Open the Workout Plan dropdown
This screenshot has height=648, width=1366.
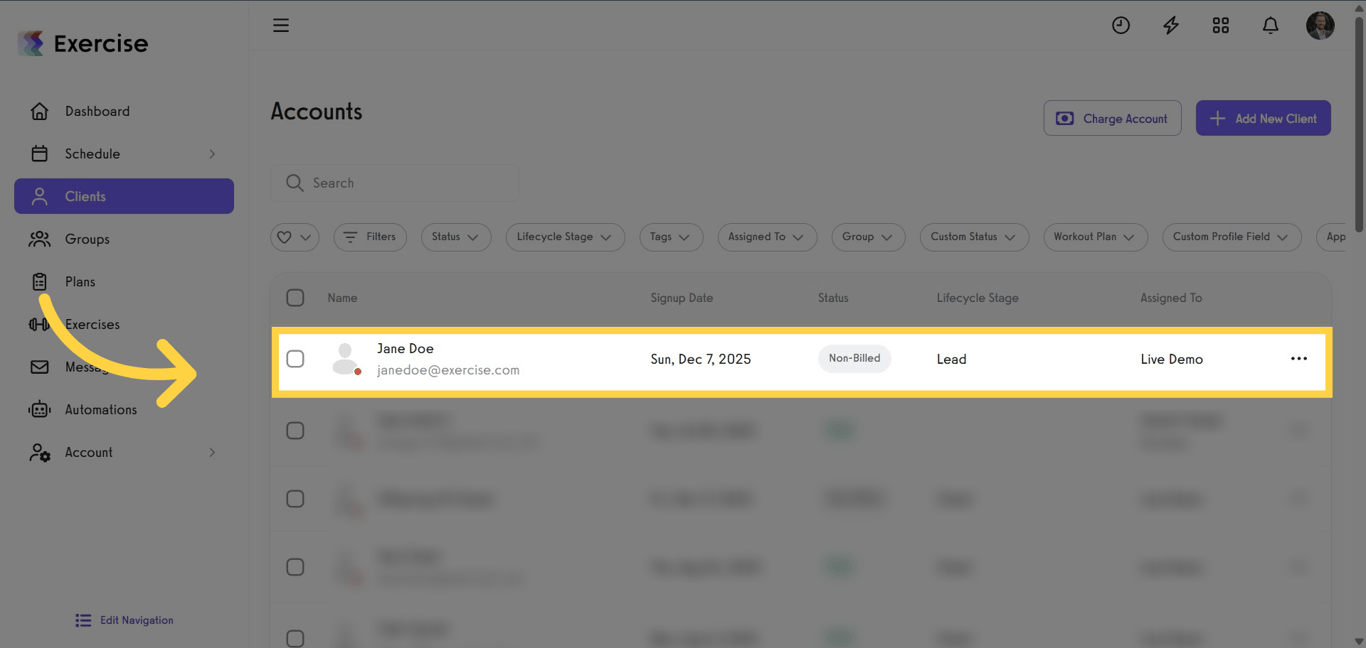[x=1095, y=237]
